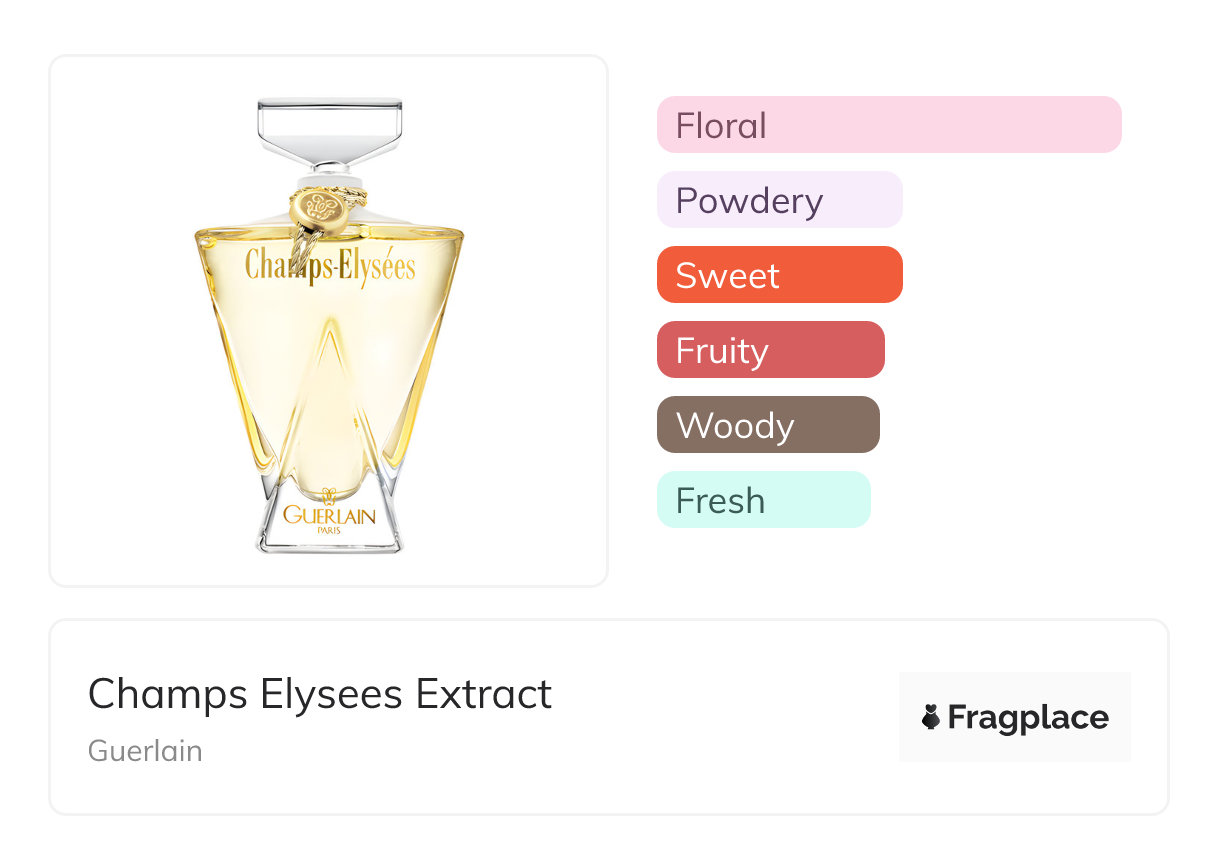This screenshot has height=864, width=1218.
Task: Choose the mint Fresh accord bar
Action: pyautogui.click(x=763, y=500)
